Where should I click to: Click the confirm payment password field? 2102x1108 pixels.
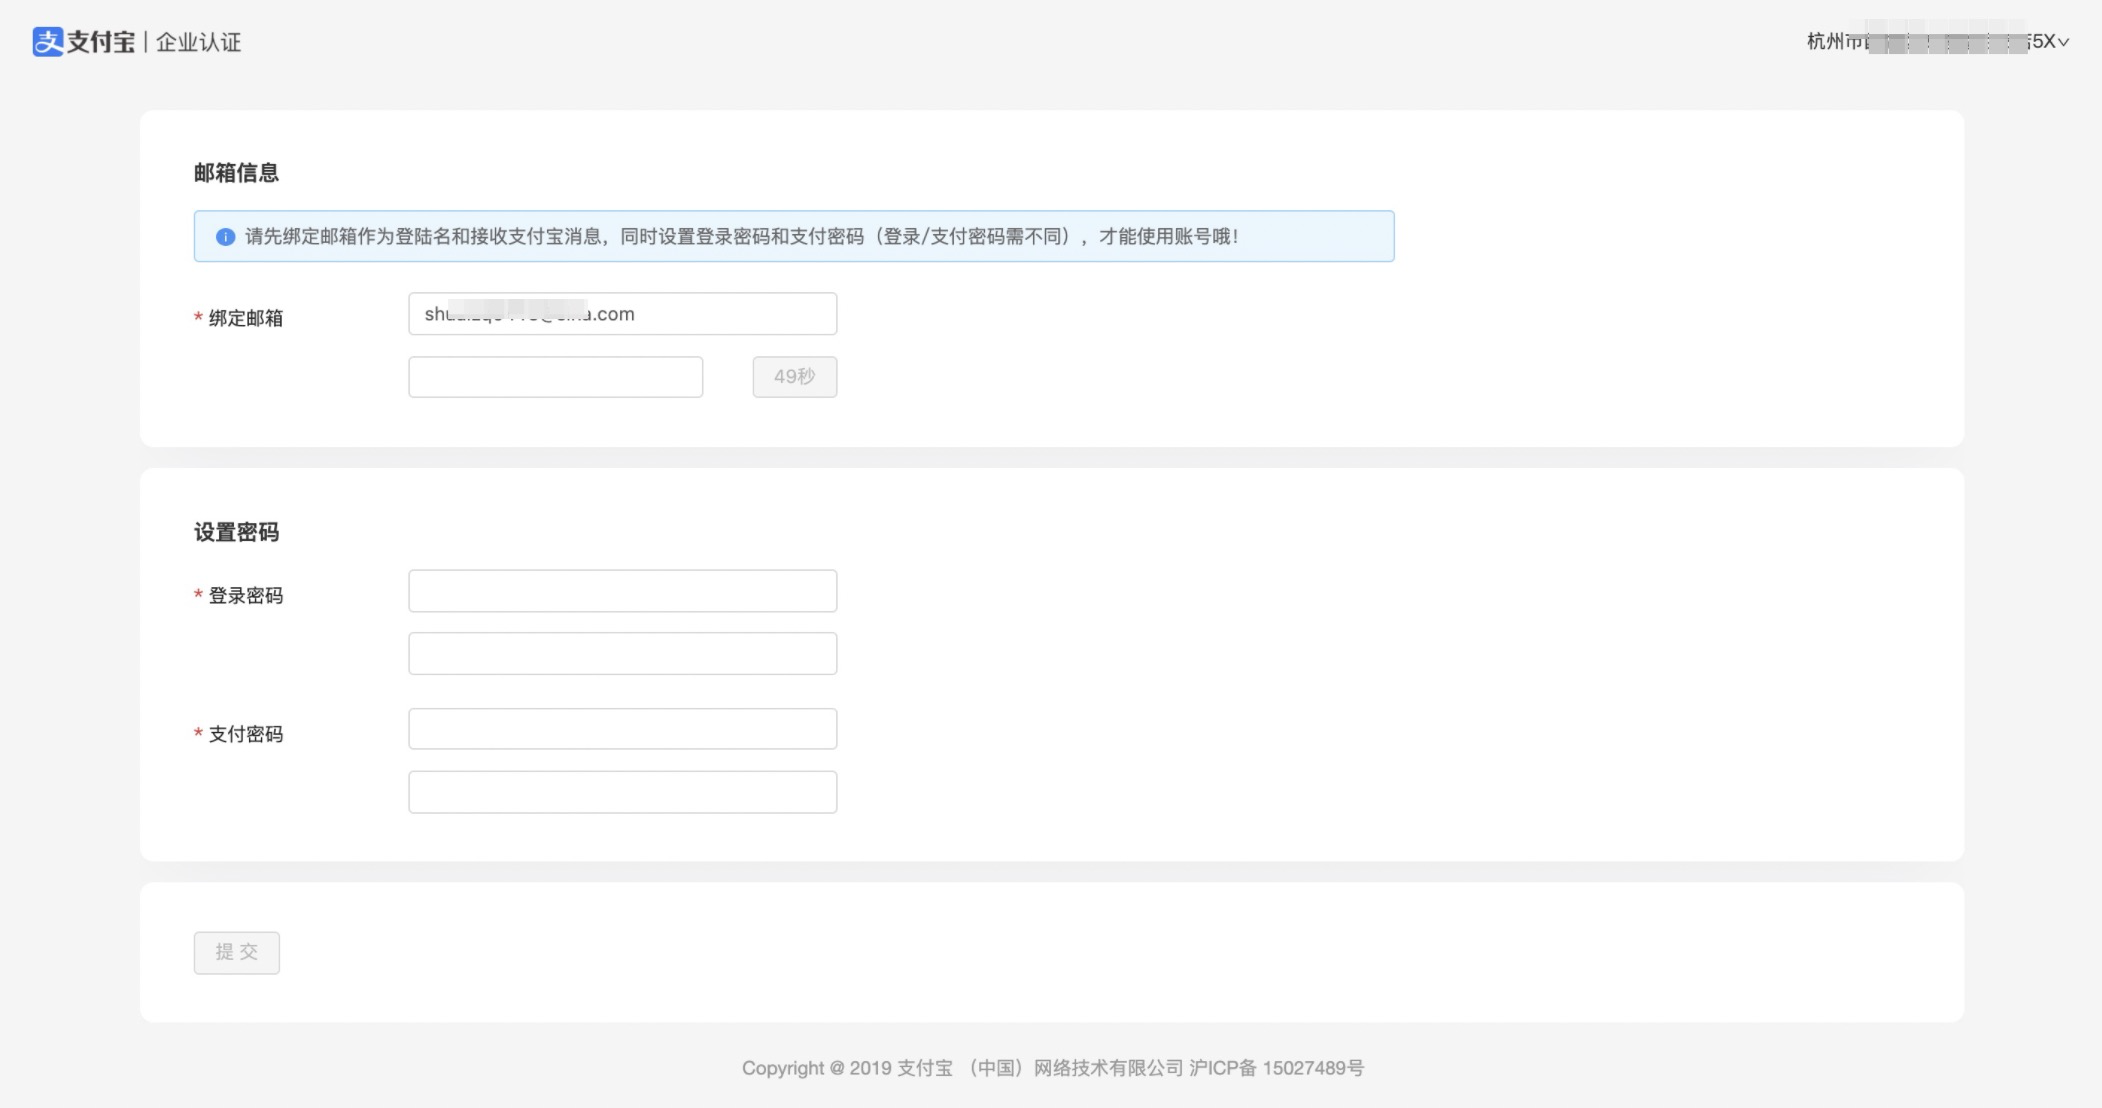(622, 792)
